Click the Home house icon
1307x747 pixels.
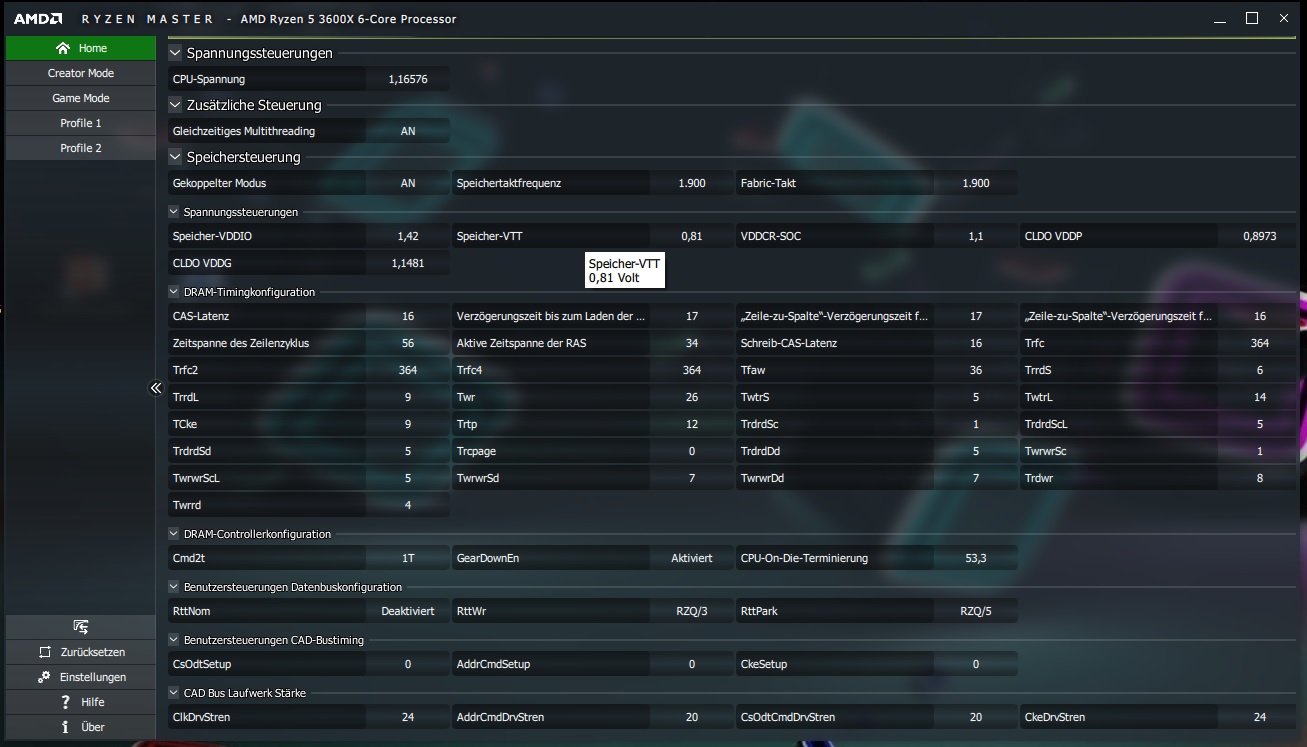tap(63, 48)
